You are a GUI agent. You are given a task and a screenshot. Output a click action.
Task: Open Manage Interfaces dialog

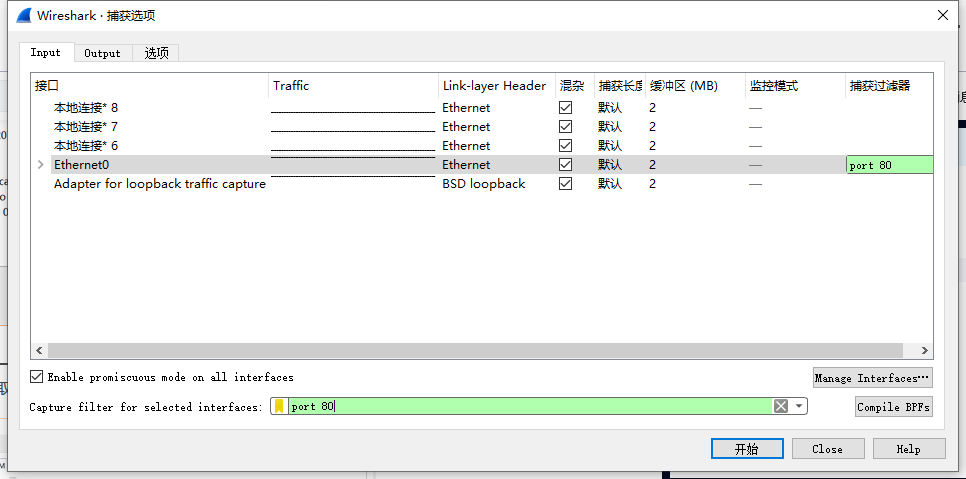click(872, 377)
